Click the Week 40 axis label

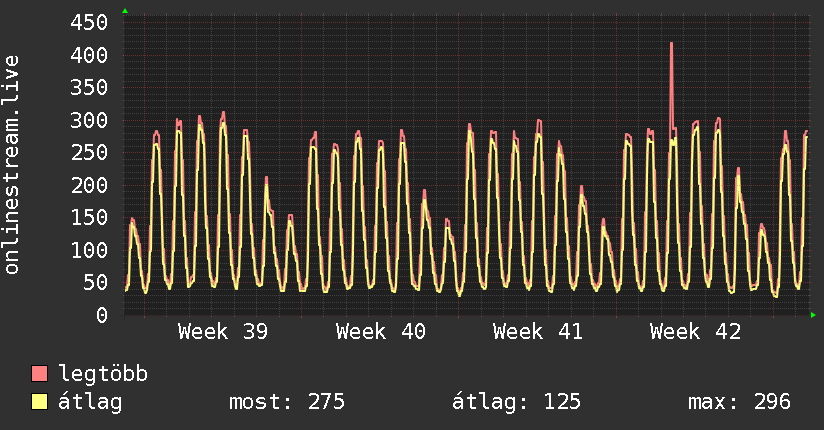(x=380, y=332)
